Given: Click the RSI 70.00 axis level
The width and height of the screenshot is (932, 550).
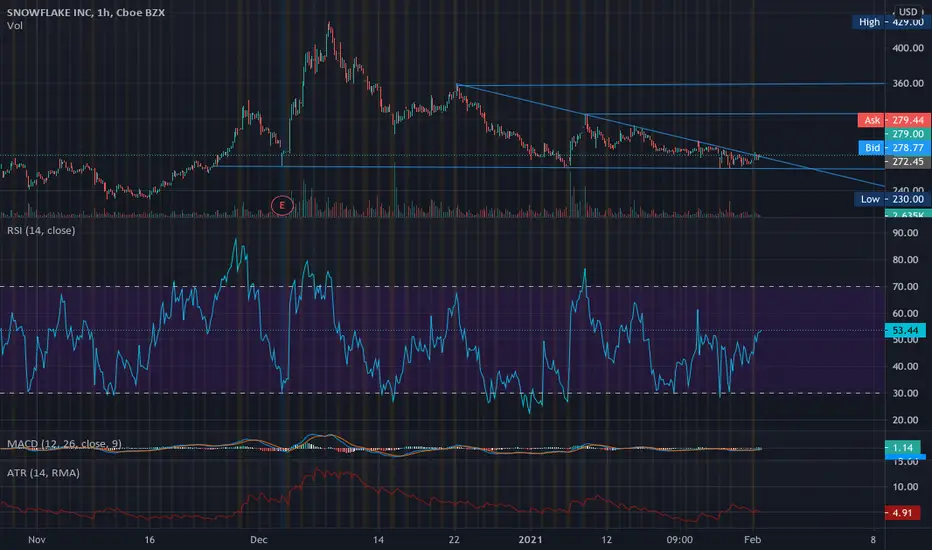Looking at the screenshot, I should point(905,287).
